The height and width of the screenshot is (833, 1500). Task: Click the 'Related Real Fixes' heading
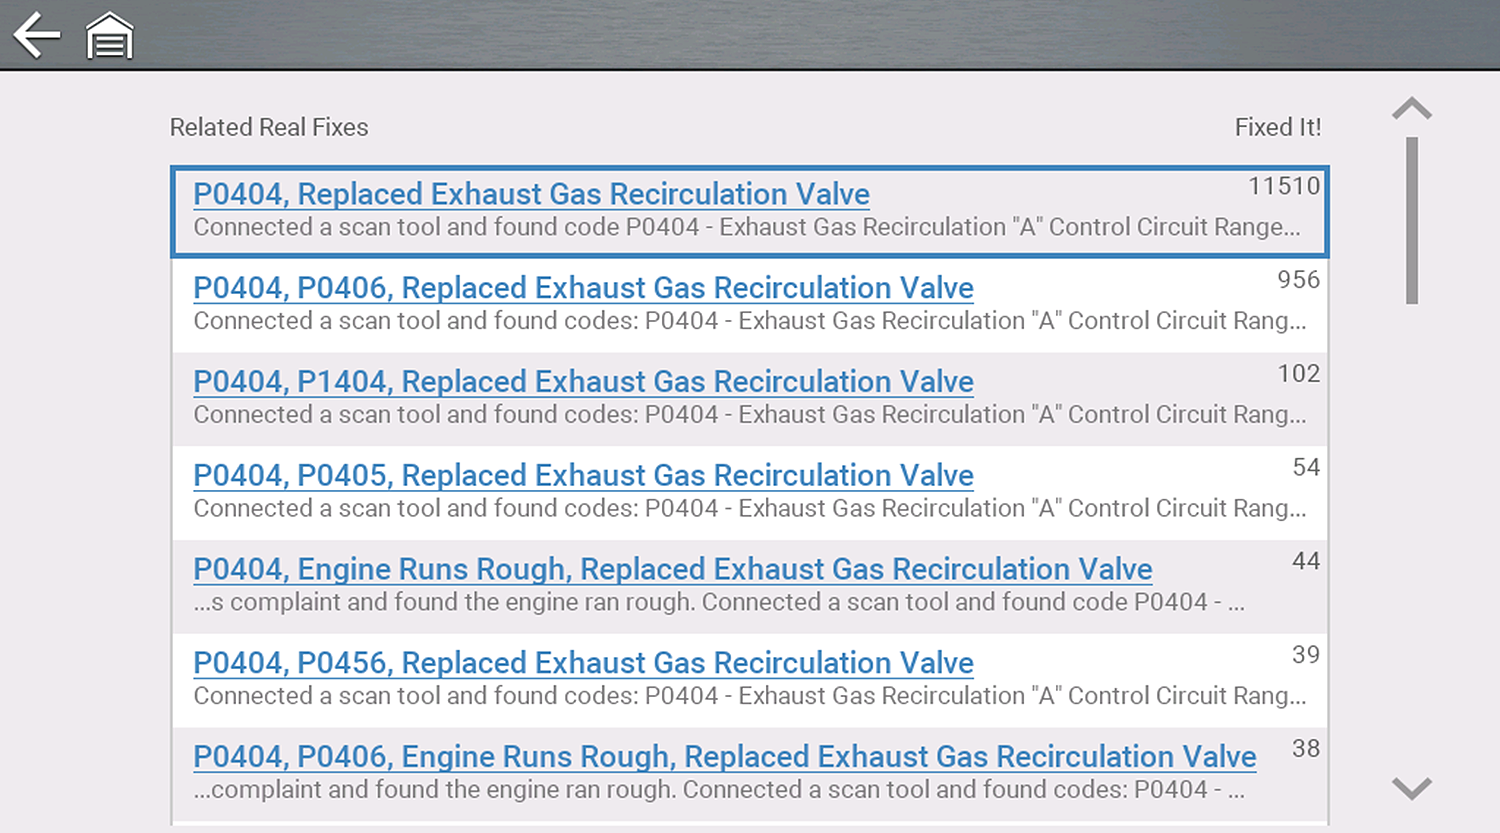coord(269,127)
